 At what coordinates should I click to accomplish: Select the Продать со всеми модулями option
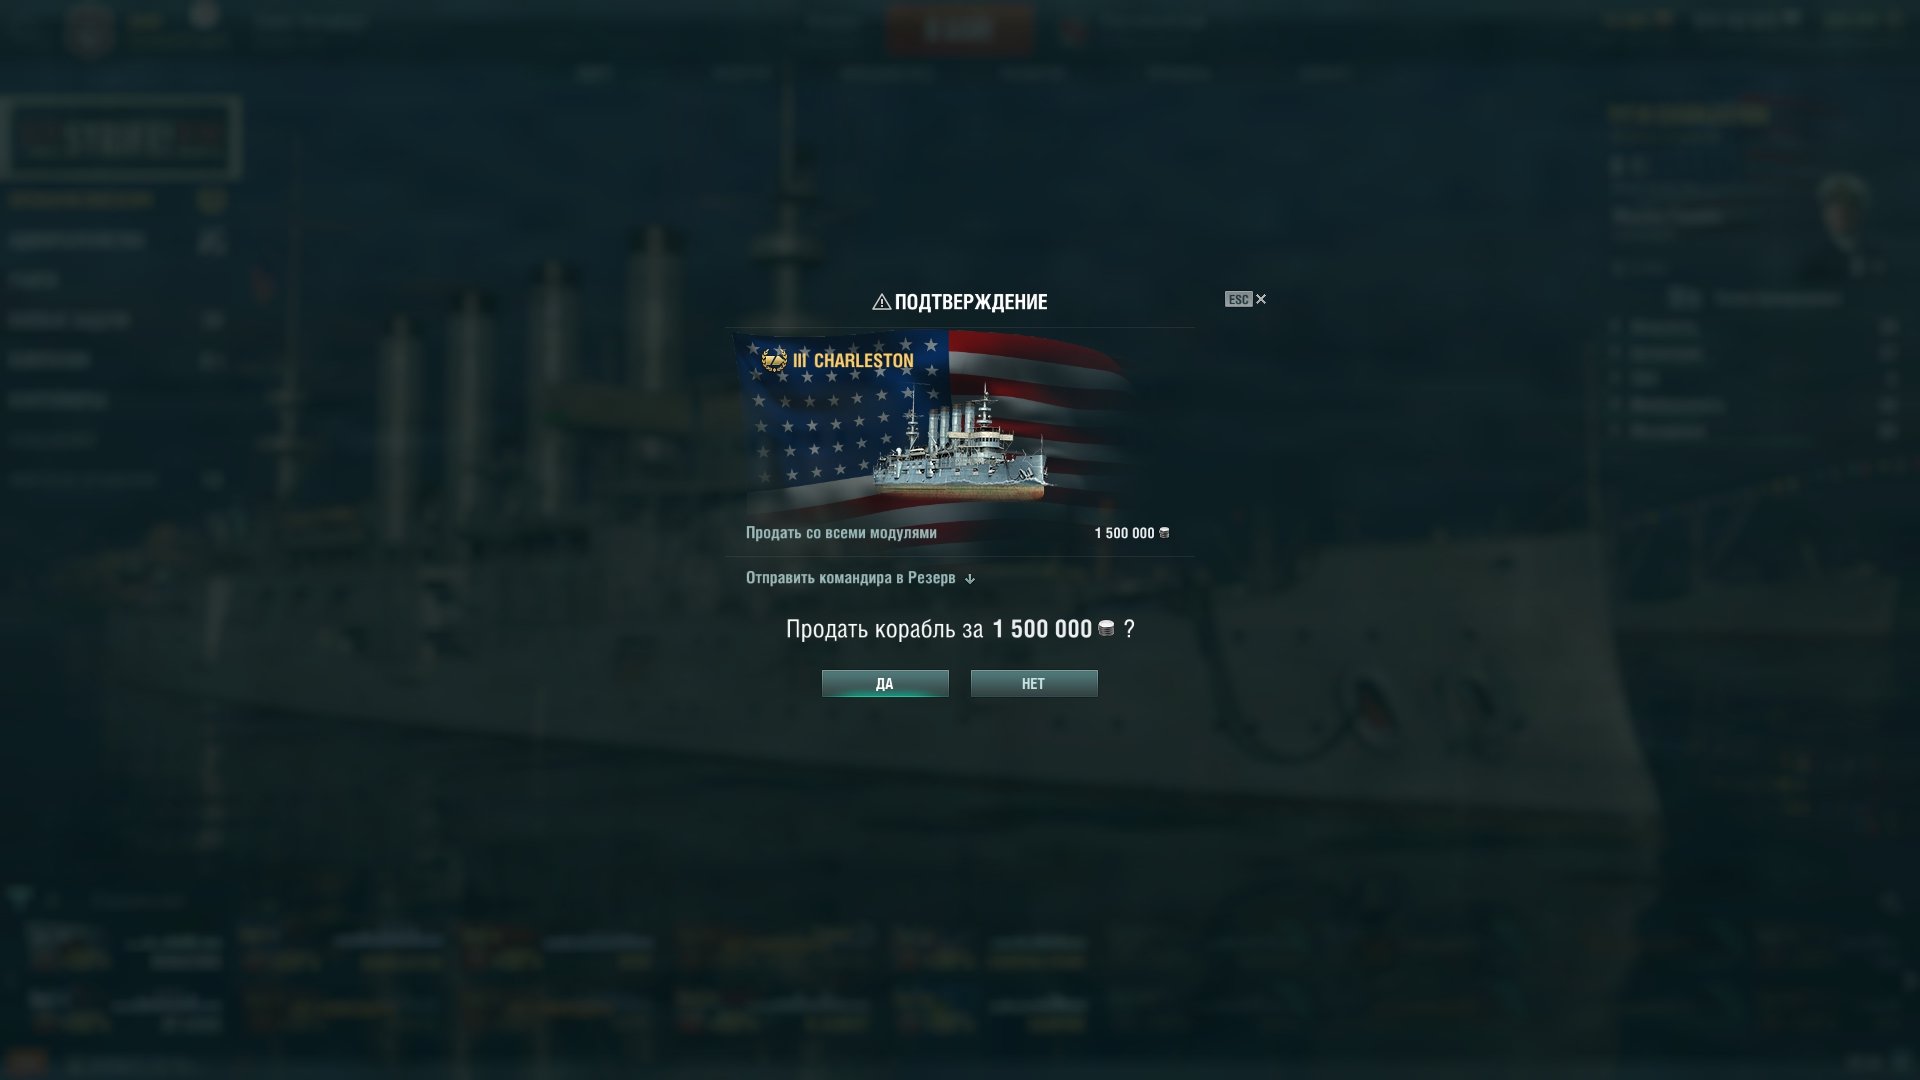click(841, 533)
